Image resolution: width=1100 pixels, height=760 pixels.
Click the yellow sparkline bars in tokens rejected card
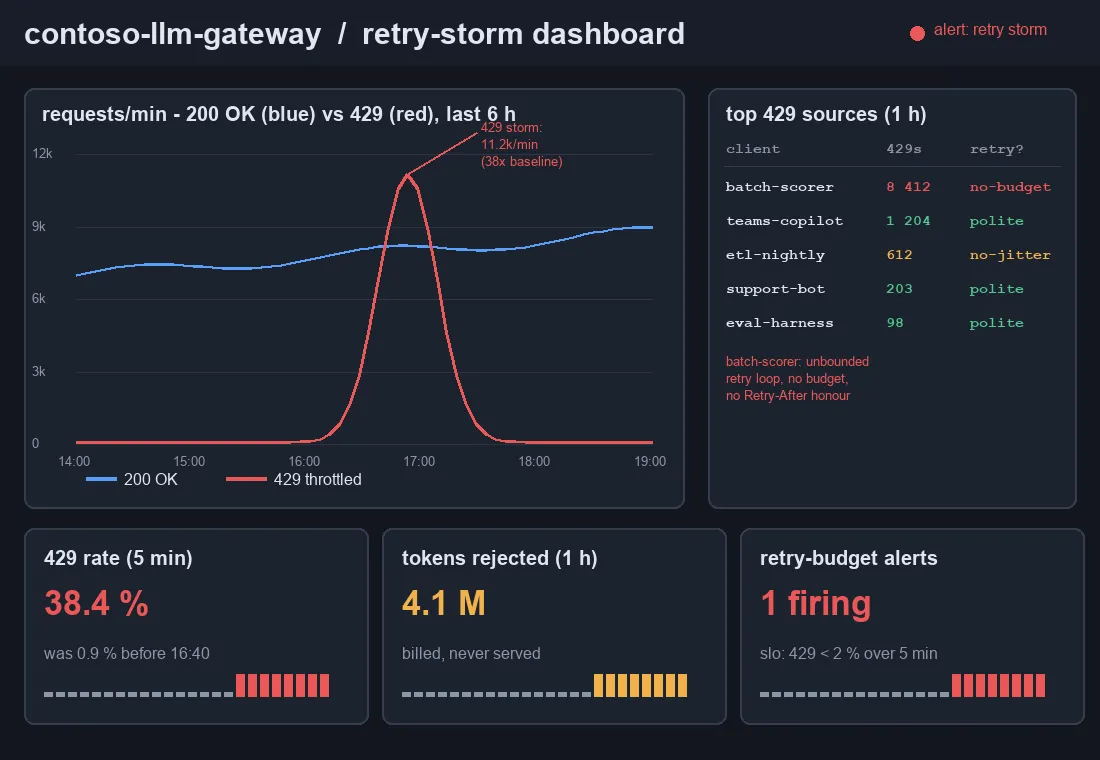point(640,685)
